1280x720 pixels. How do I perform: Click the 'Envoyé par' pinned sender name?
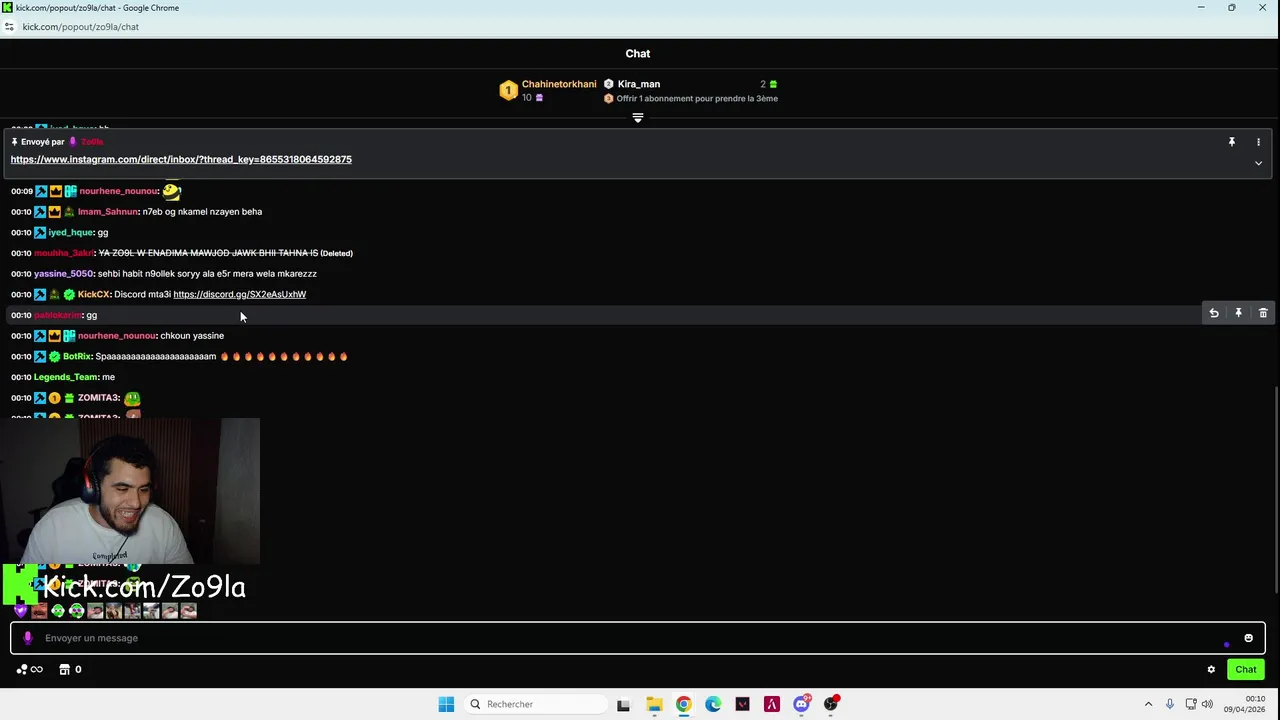point(92,142)
